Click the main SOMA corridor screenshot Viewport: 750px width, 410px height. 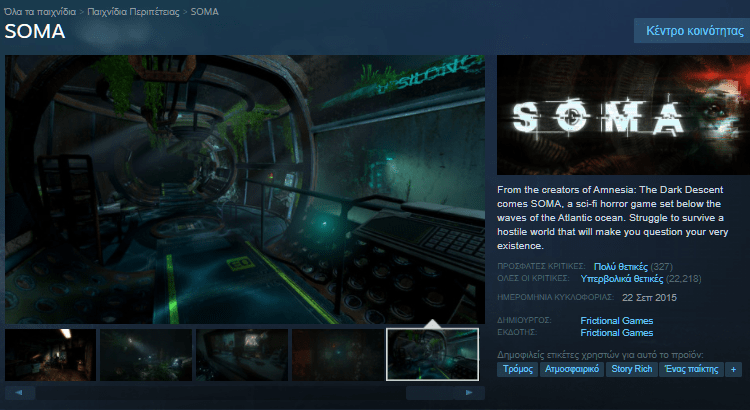coord(245,189)
